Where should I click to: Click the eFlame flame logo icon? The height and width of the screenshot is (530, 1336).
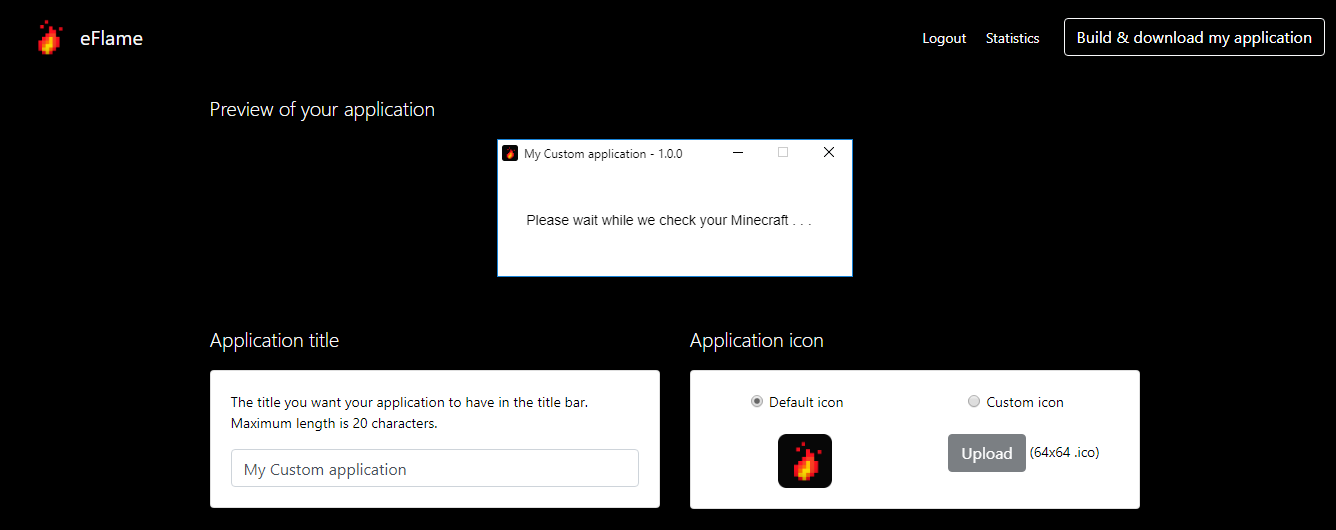(49, 38)
